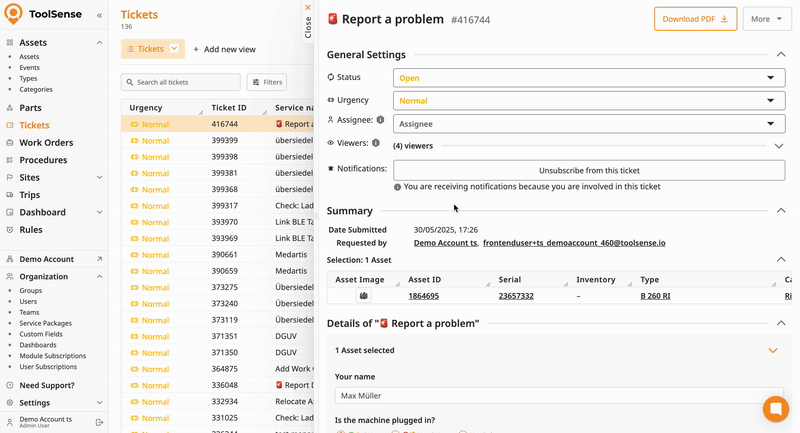The width and height of the screenshot is (800, 433).
Task: Open the B 260 RI type link
Action: 655,296
